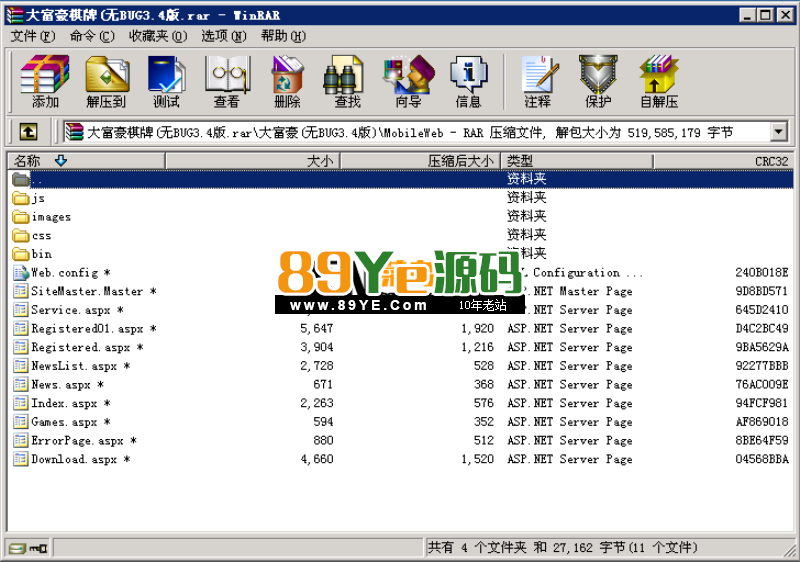
Task: Select the css folder icon
Action: click(20, 235)
